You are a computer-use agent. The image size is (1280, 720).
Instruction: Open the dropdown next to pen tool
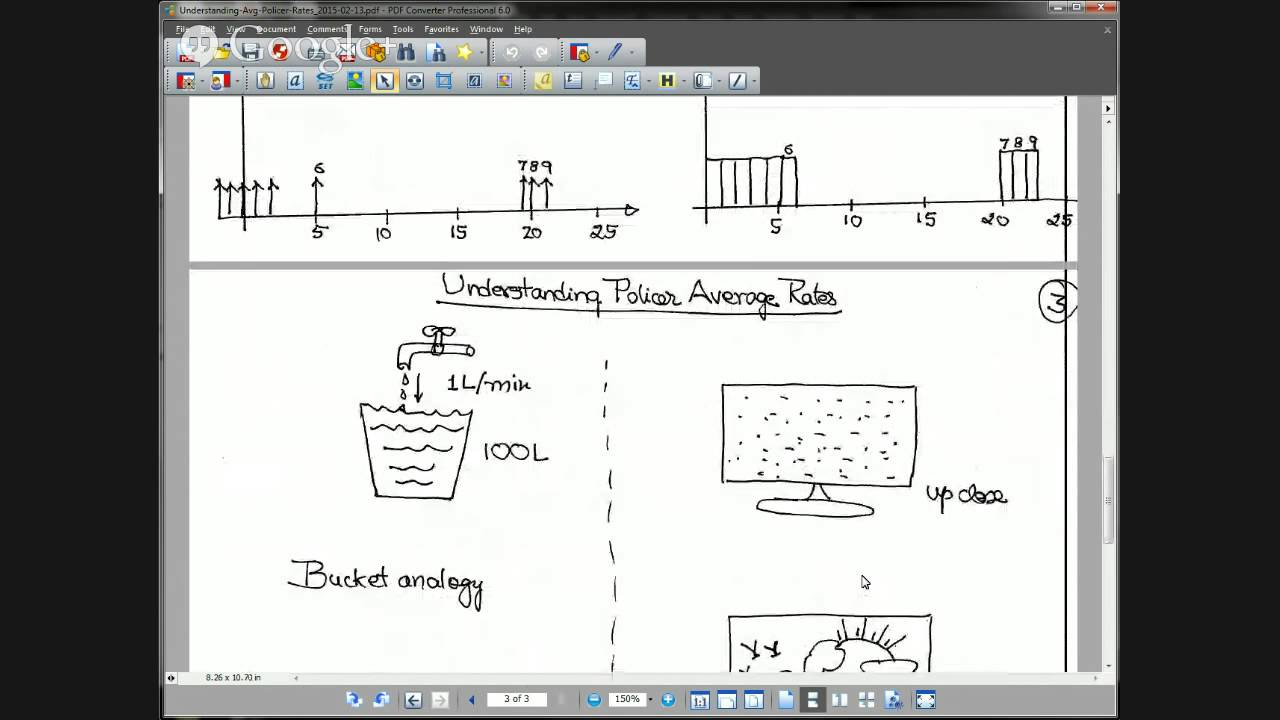(632, 53)
